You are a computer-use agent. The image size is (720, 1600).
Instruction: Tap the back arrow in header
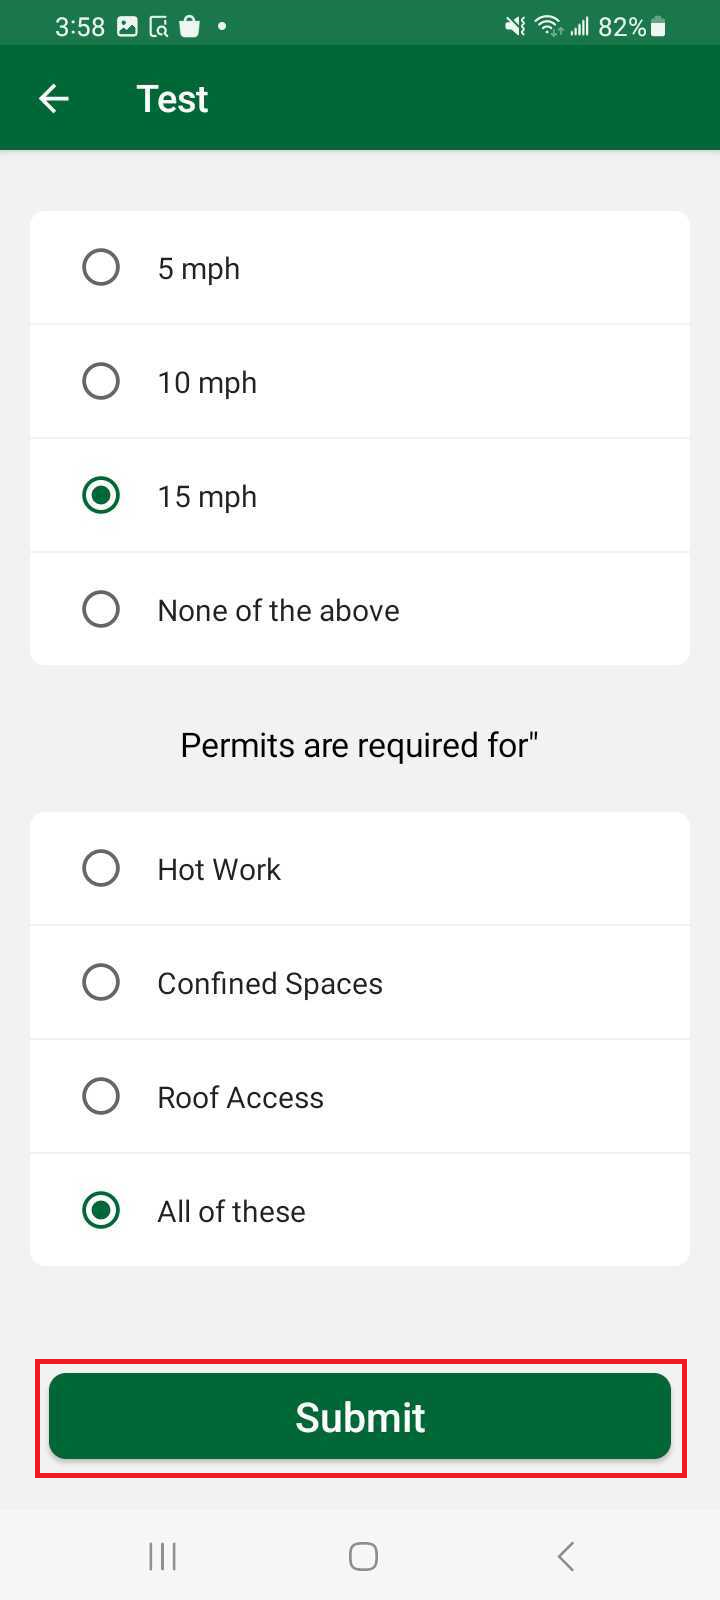click(54, 98)
